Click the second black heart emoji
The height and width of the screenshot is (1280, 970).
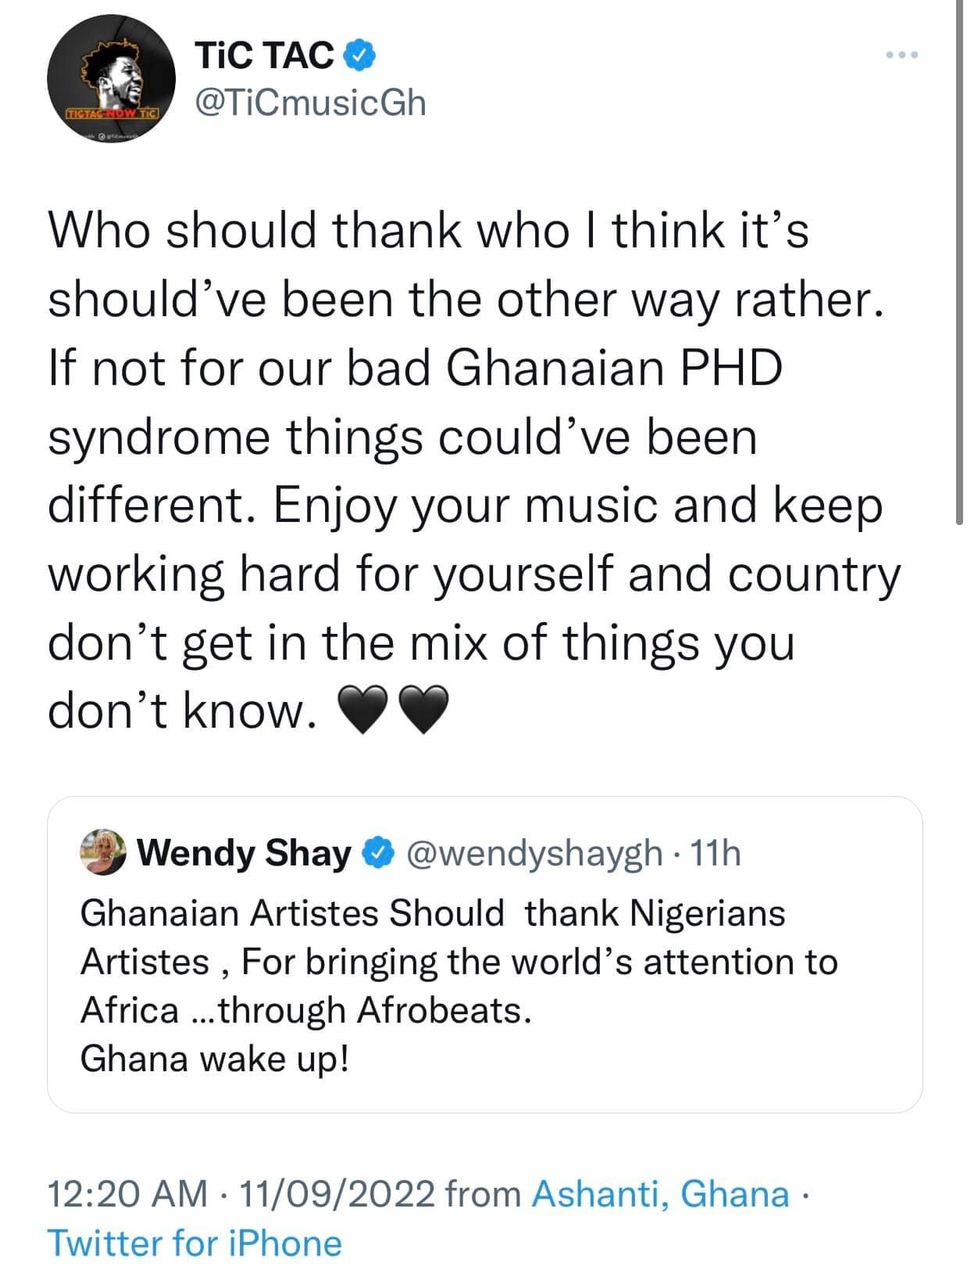(x=423, y=711)
